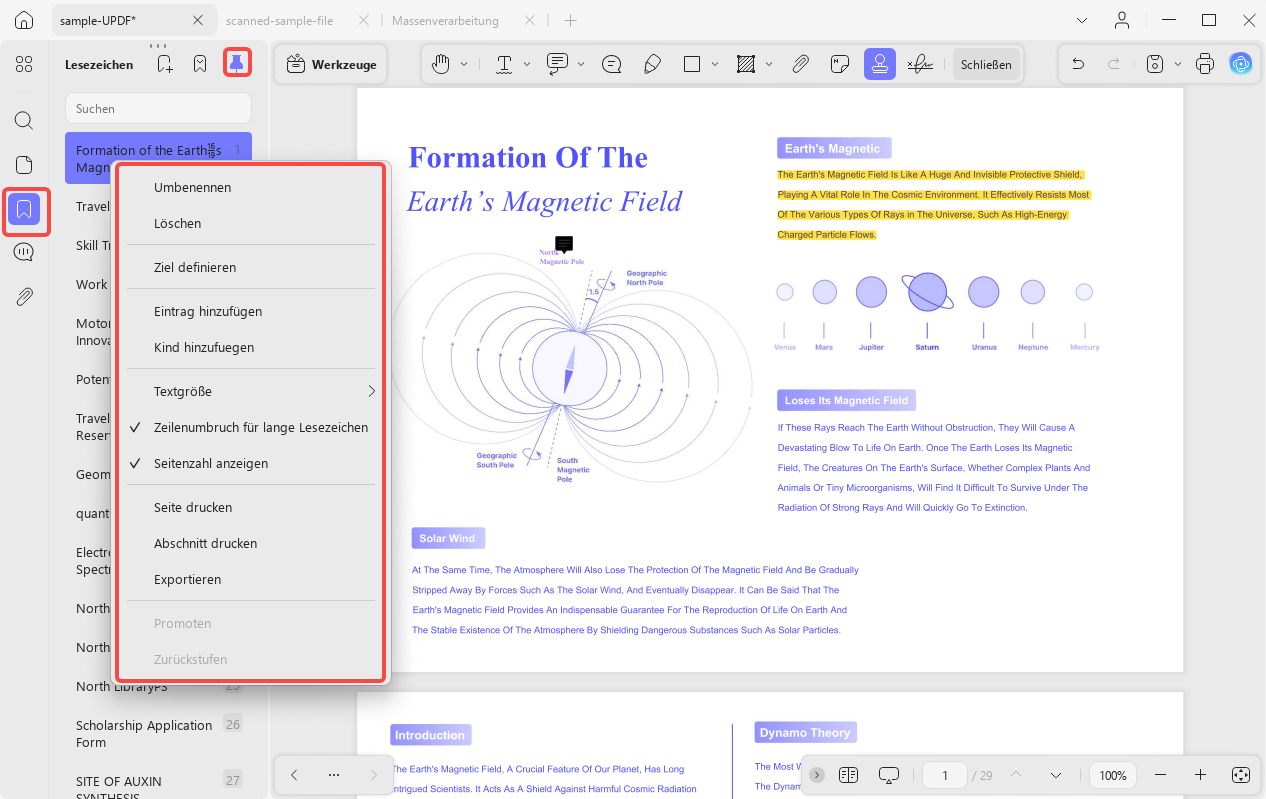Viewport: 1266px width, 799px height.
Task: Select the Hand pan tool
Action: pos(441,64)
